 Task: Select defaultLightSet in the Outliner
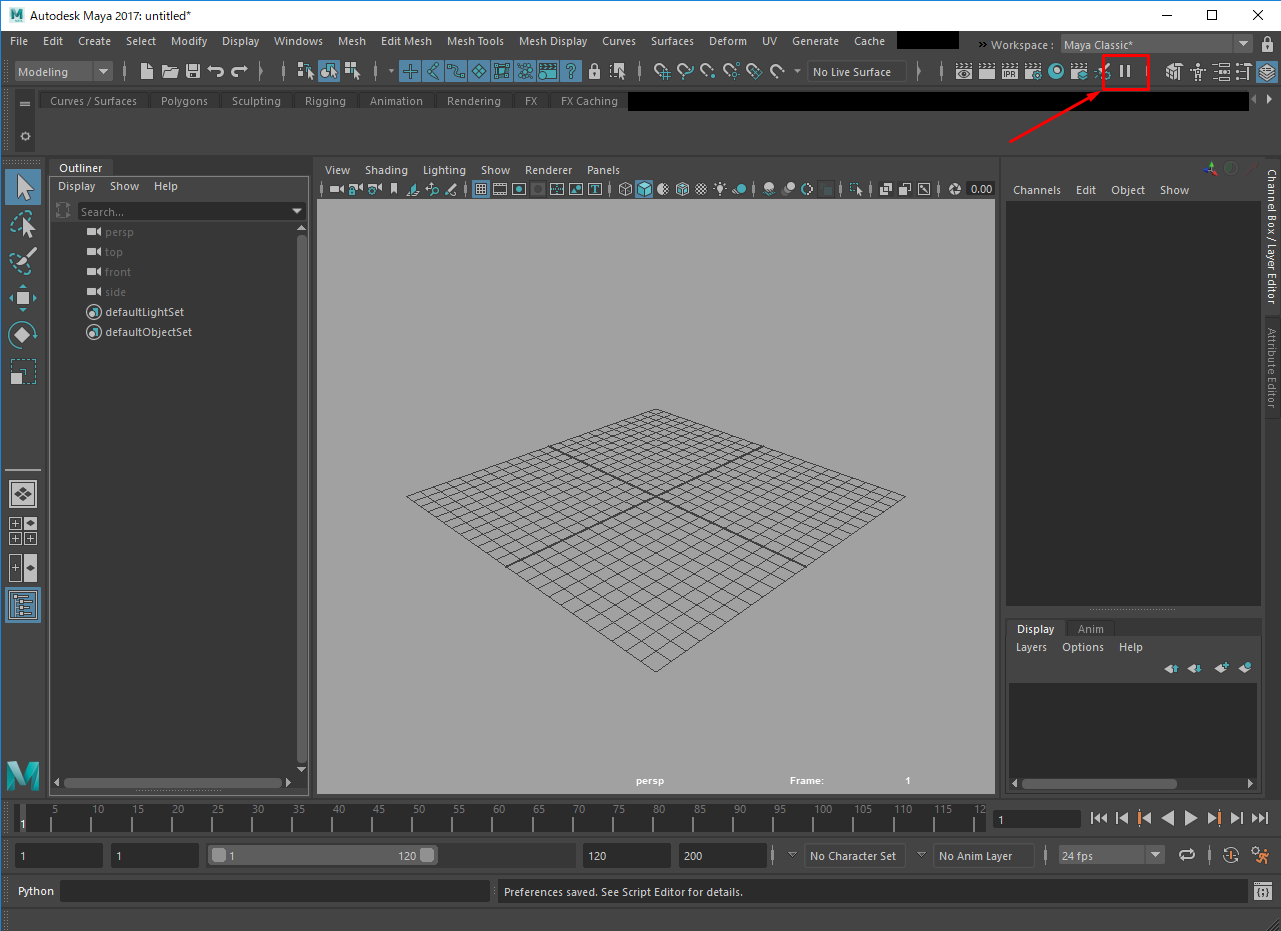(x=144, y=312)
